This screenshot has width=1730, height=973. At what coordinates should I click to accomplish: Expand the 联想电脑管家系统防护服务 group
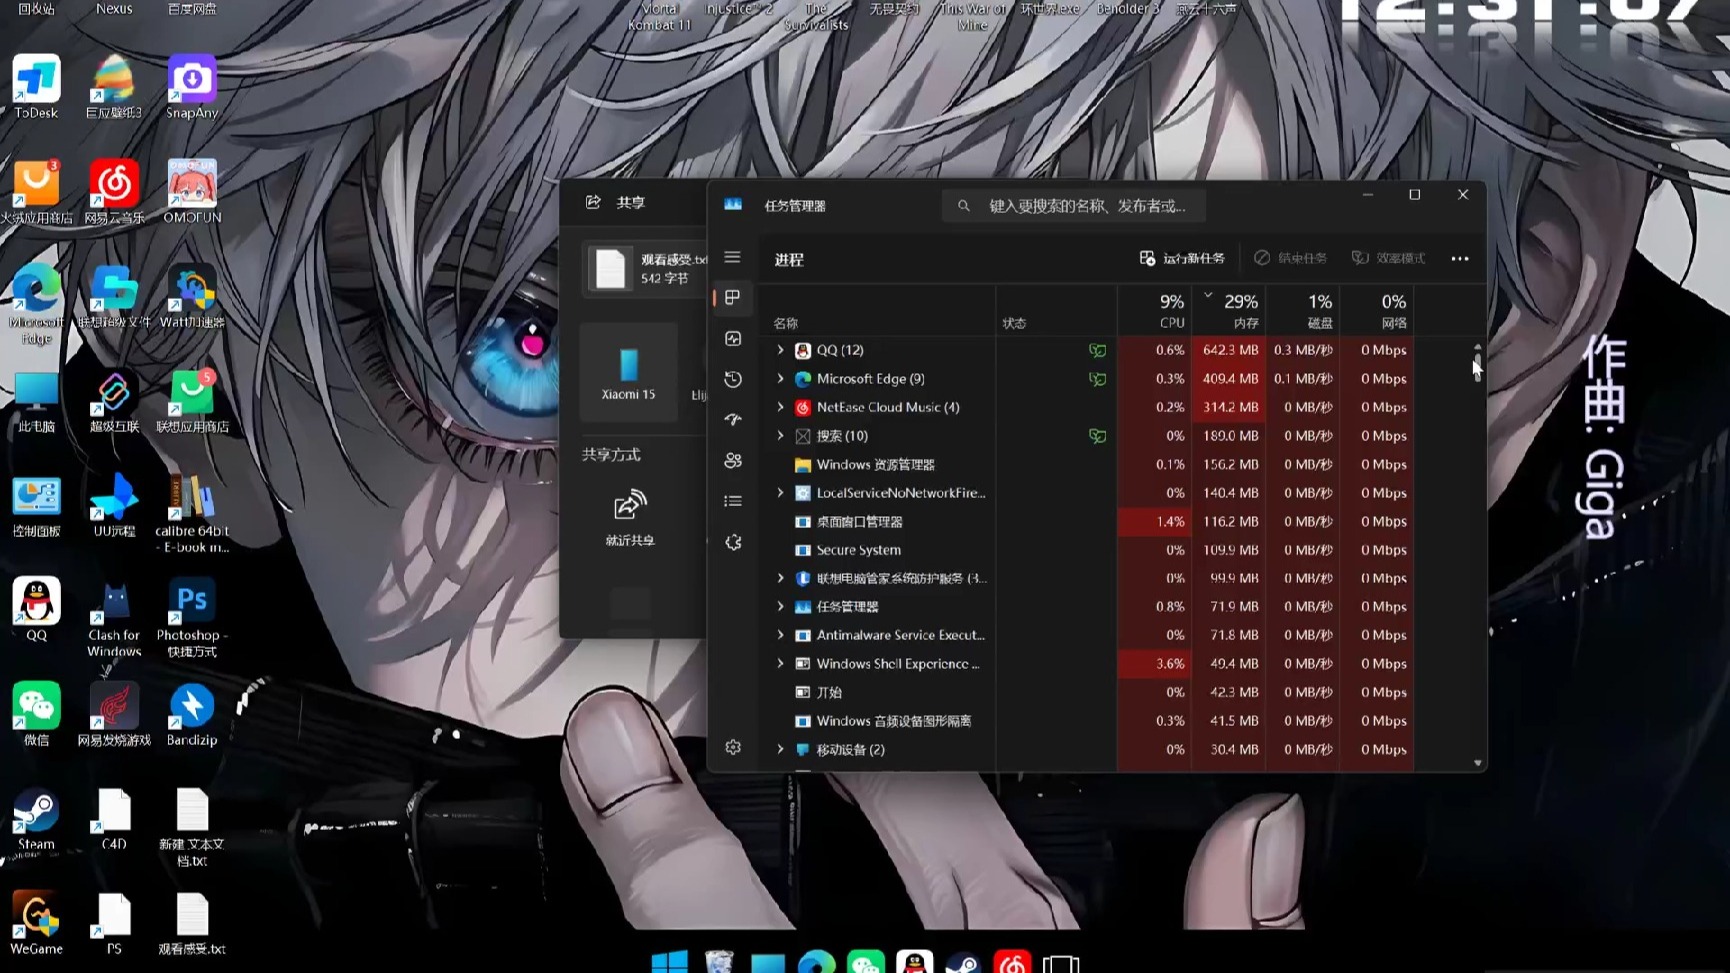click(780, 578)
